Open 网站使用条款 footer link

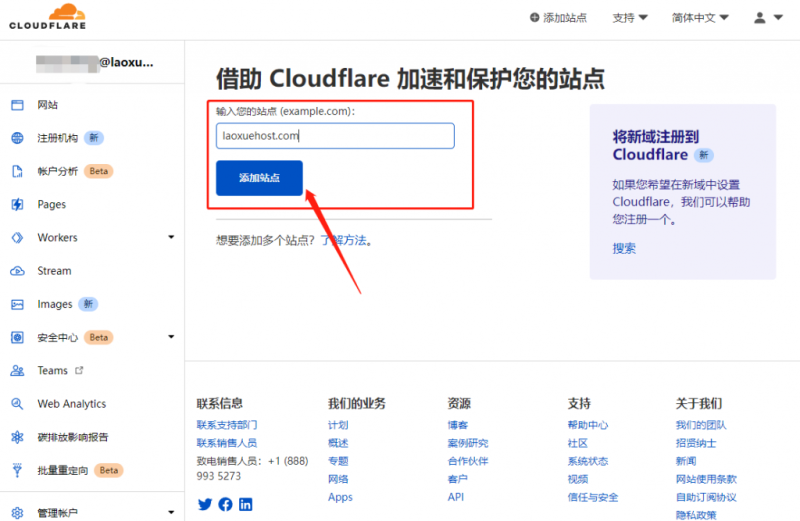tap(706, 479)
